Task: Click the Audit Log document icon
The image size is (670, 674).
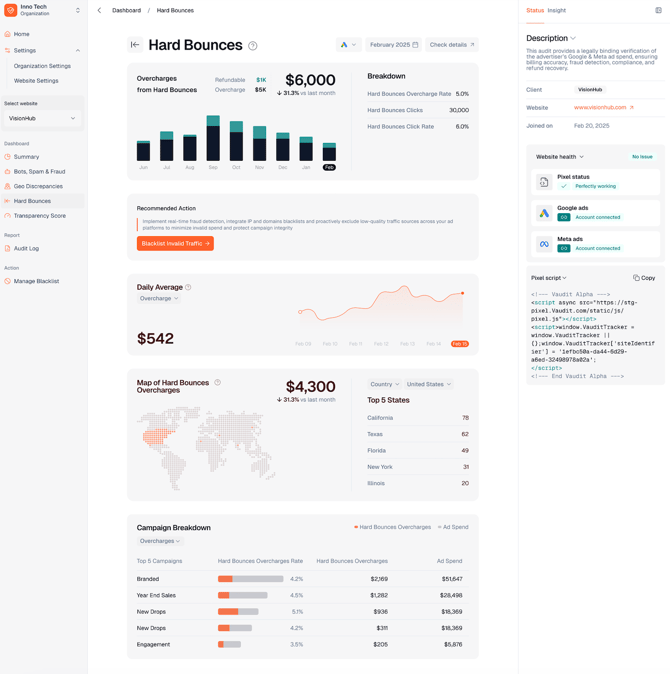Action: tap(7, 248)
